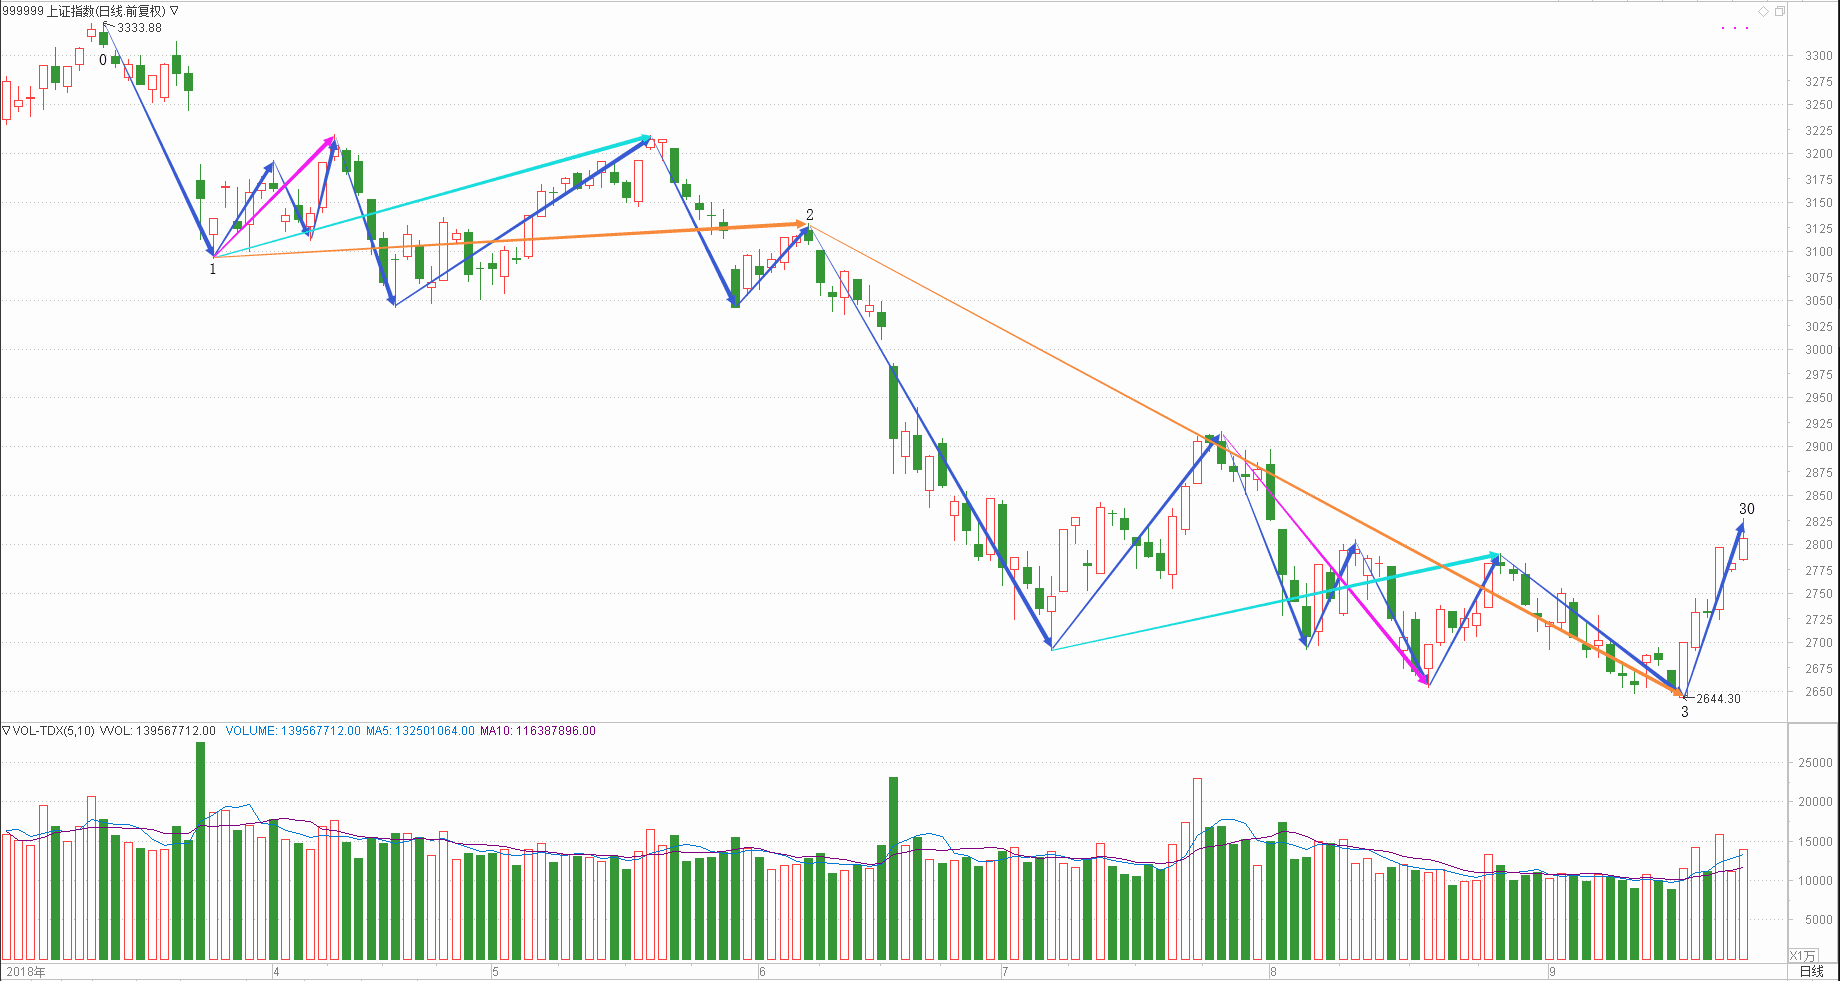Image resolution: width=1840 pixels, height=981 pixels.
Task: Click the diamond icon at chart top-right
Action: coord(1763,12)
